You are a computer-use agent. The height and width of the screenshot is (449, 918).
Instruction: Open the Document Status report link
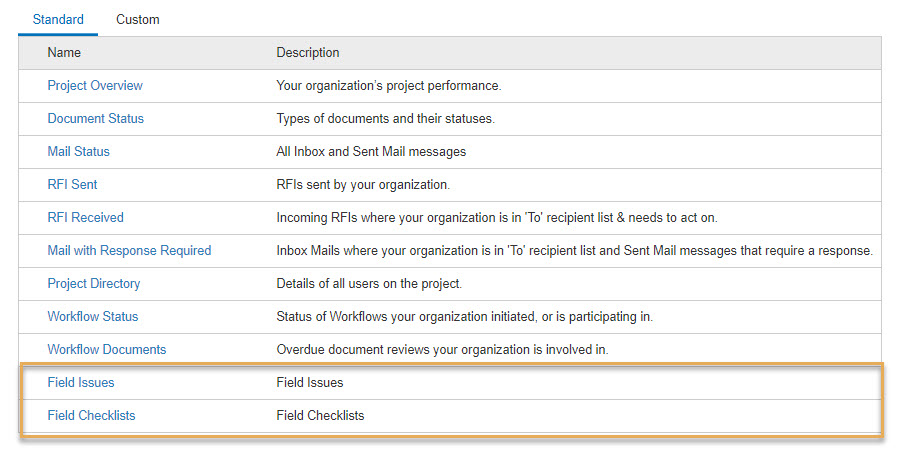[x=95, y=118]
